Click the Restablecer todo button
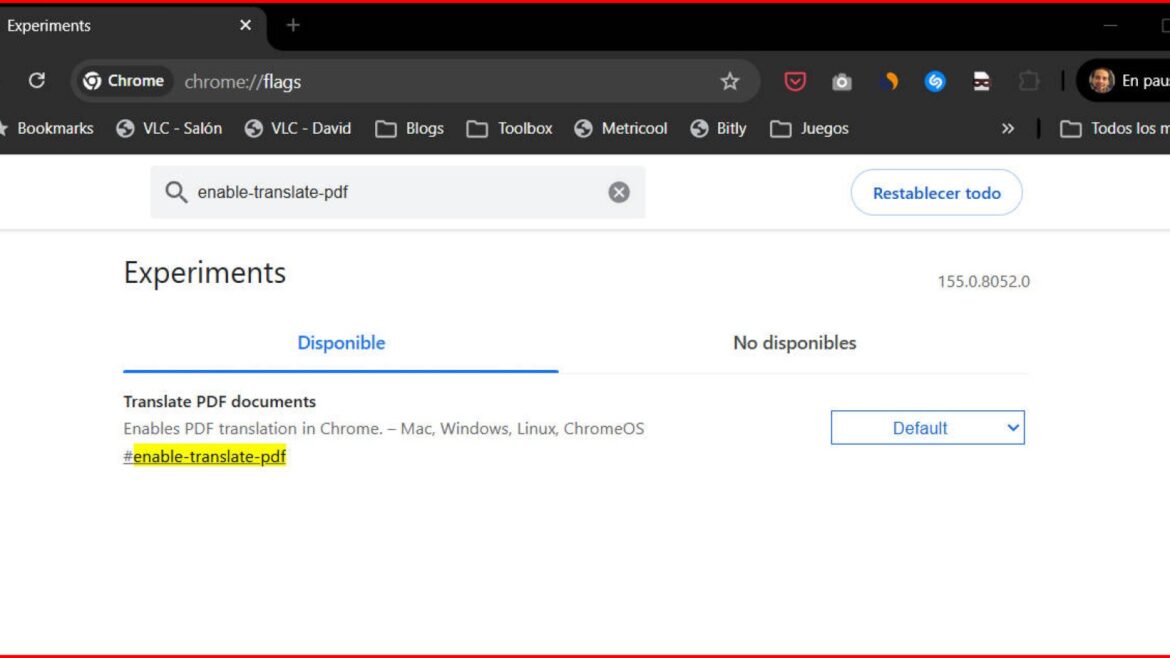Screen dimensions: 1170x658 (x=936, y=192)
